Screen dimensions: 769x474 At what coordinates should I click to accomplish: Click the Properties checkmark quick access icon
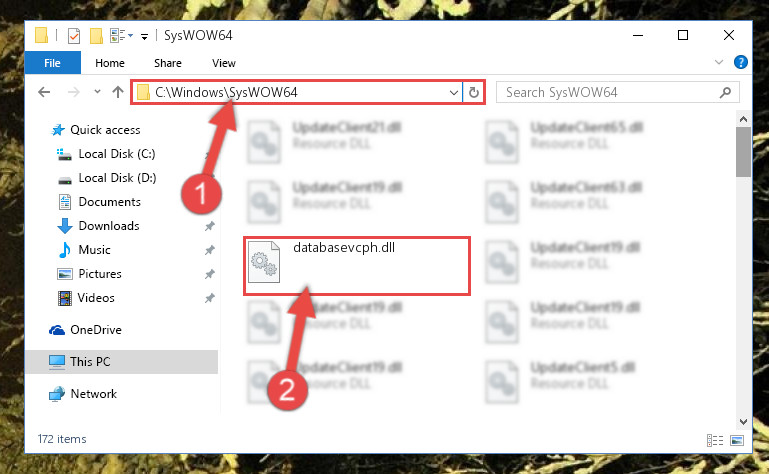74,36
